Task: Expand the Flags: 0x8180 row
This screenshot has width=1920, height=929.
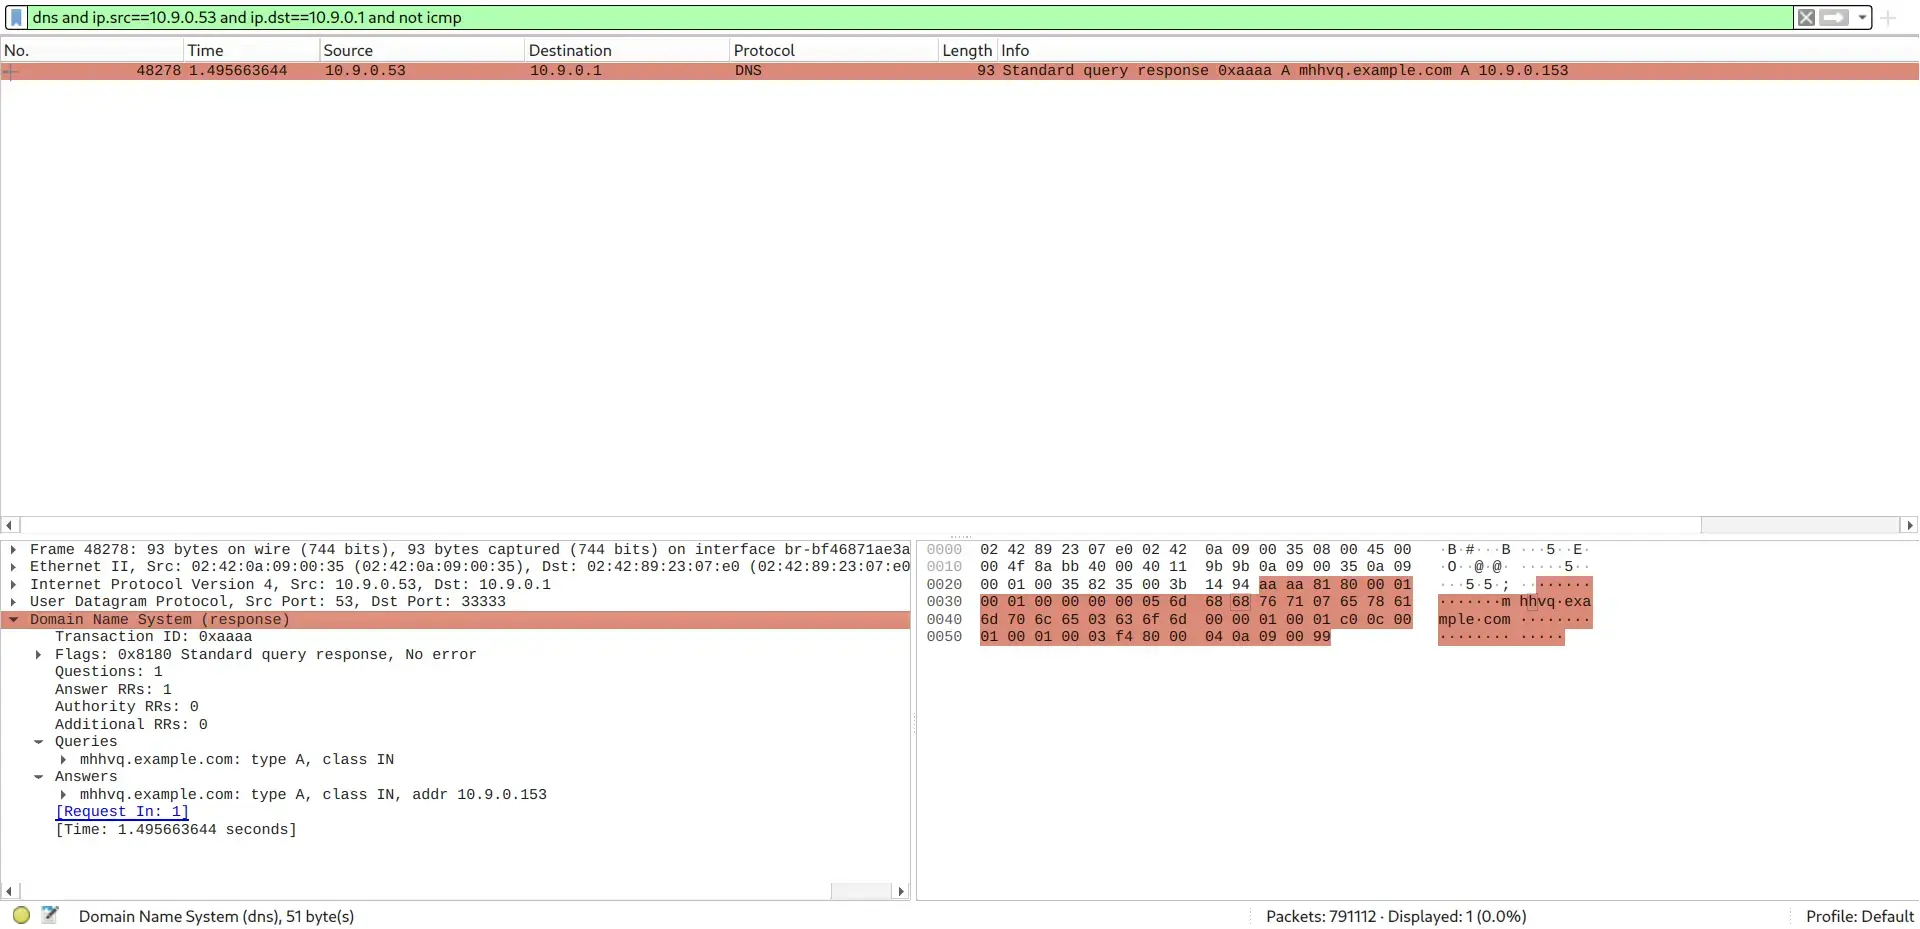Action: point(38,655)
